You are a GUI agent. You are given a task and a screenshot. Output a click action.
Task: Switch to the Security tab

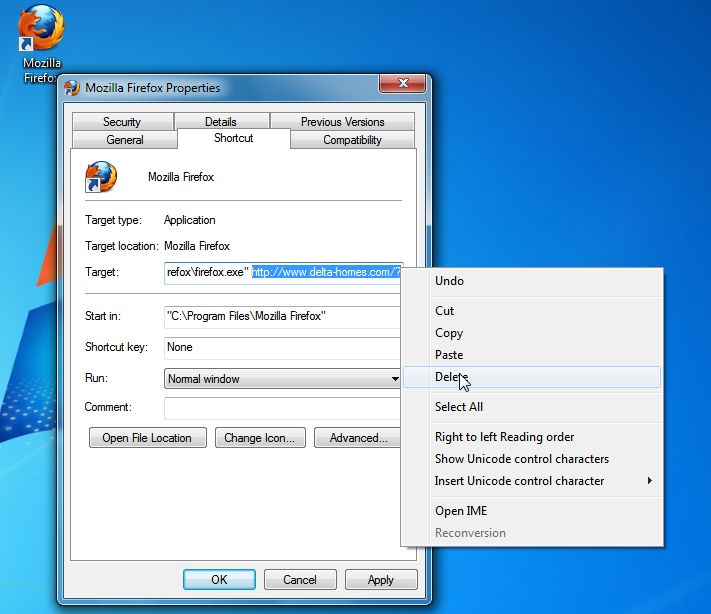tap(122, 122)
